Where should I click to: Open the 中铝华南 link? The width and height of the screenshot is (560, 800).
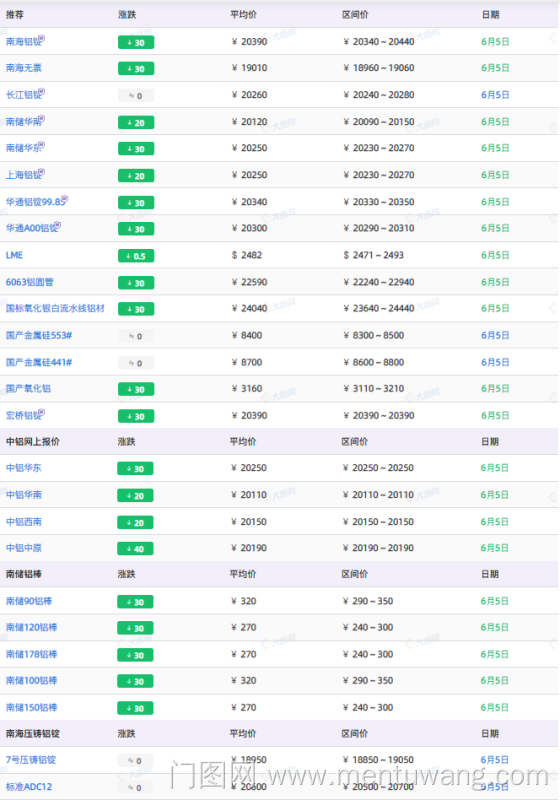click(23, 495)
